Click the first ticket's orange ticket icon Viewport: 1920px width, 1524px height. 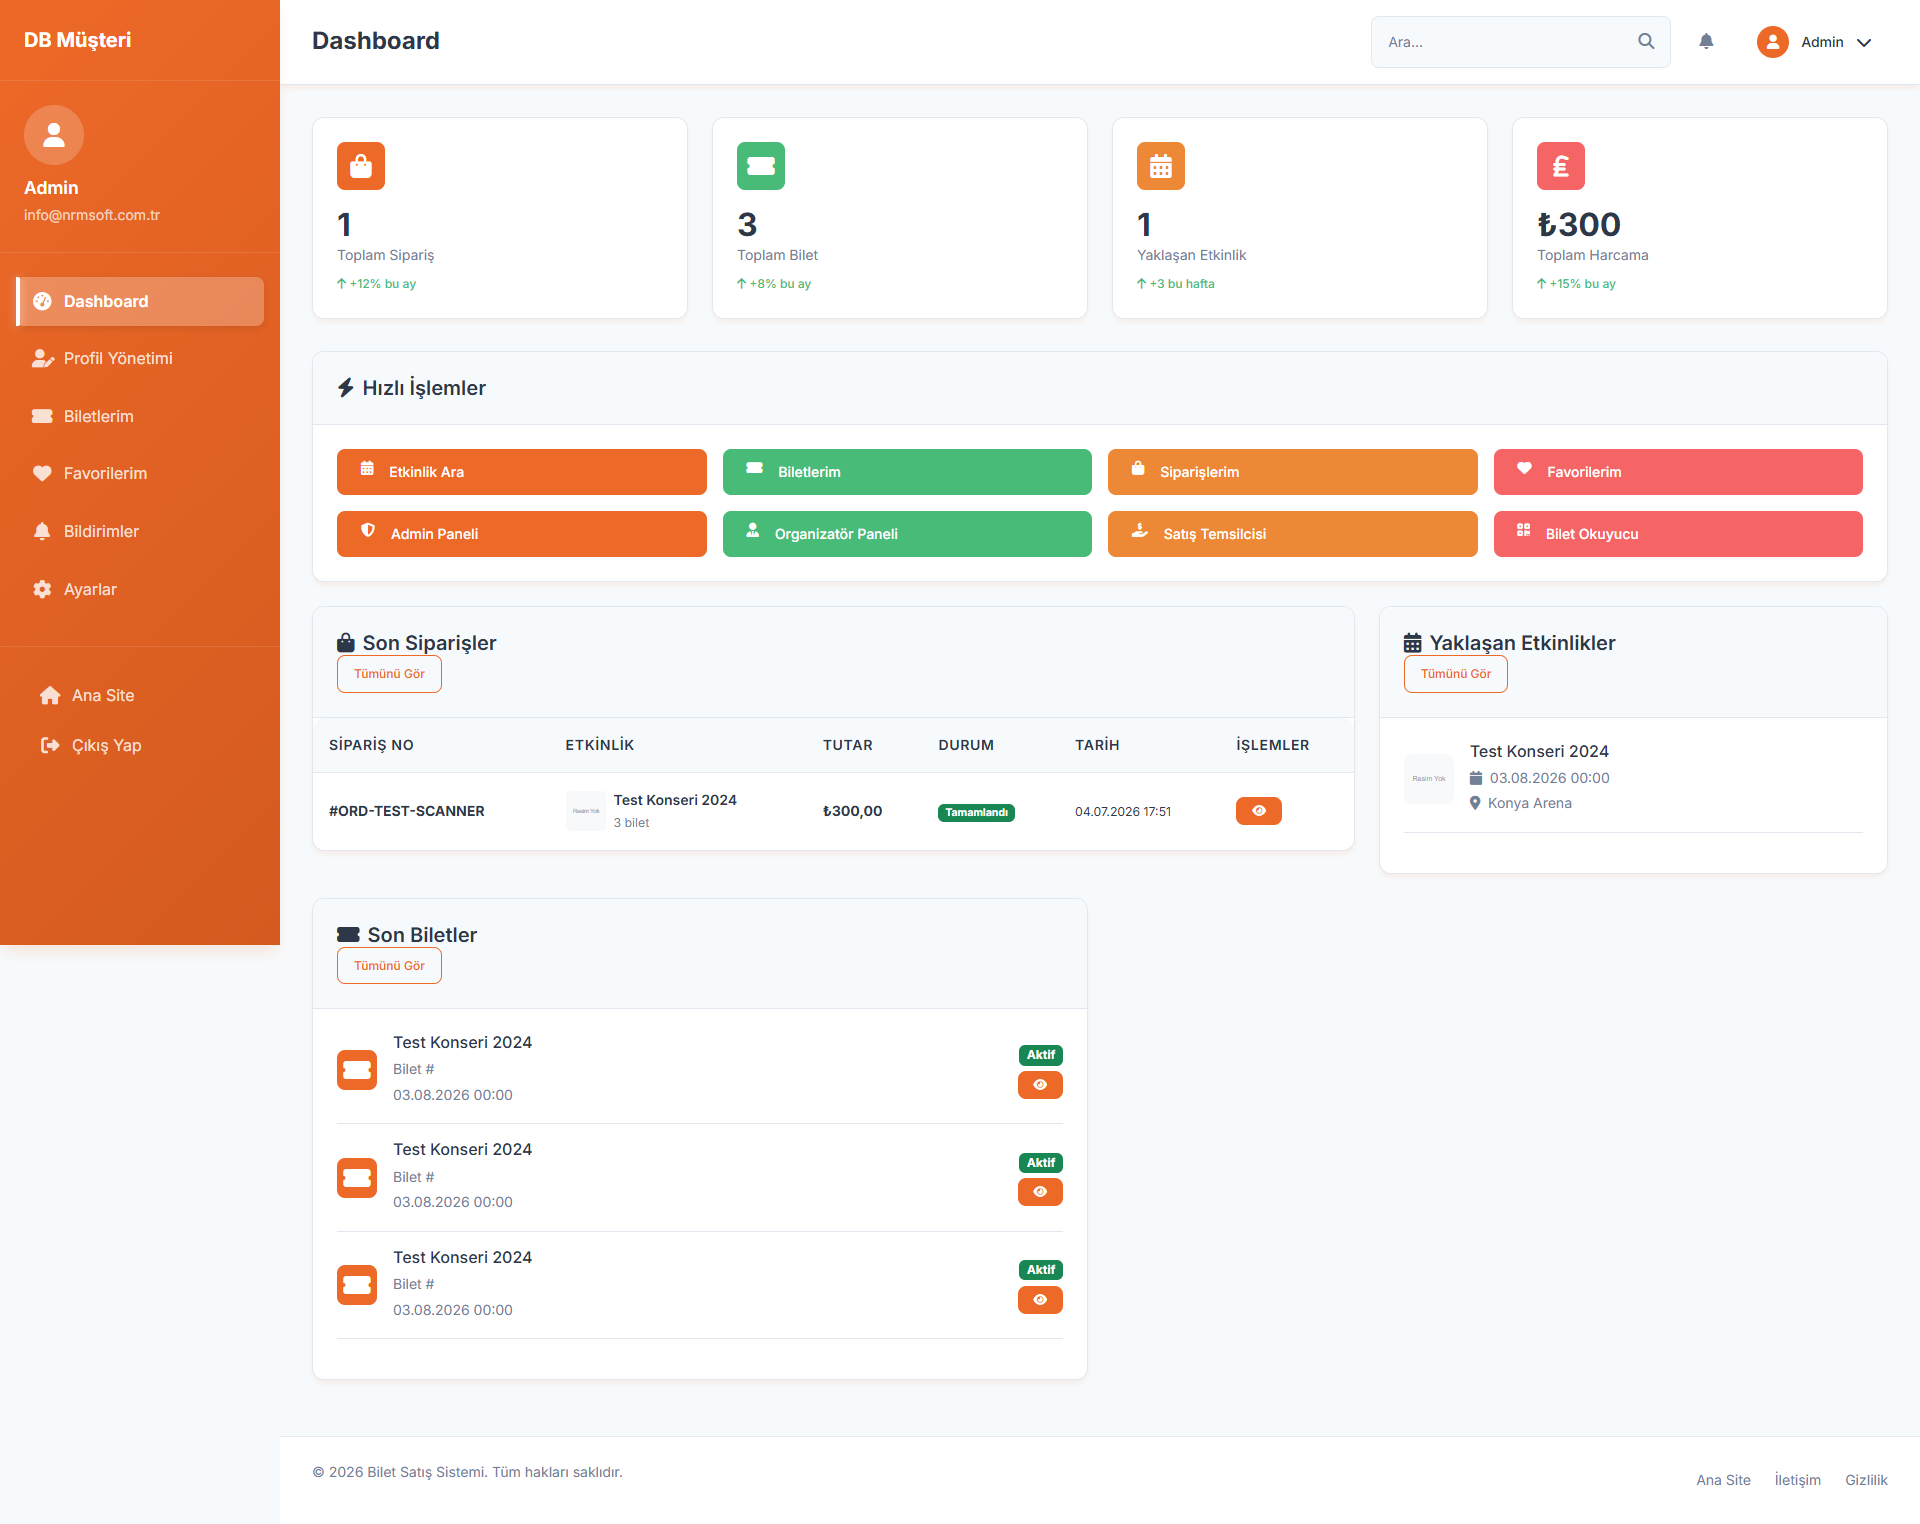pos(357,1070)
